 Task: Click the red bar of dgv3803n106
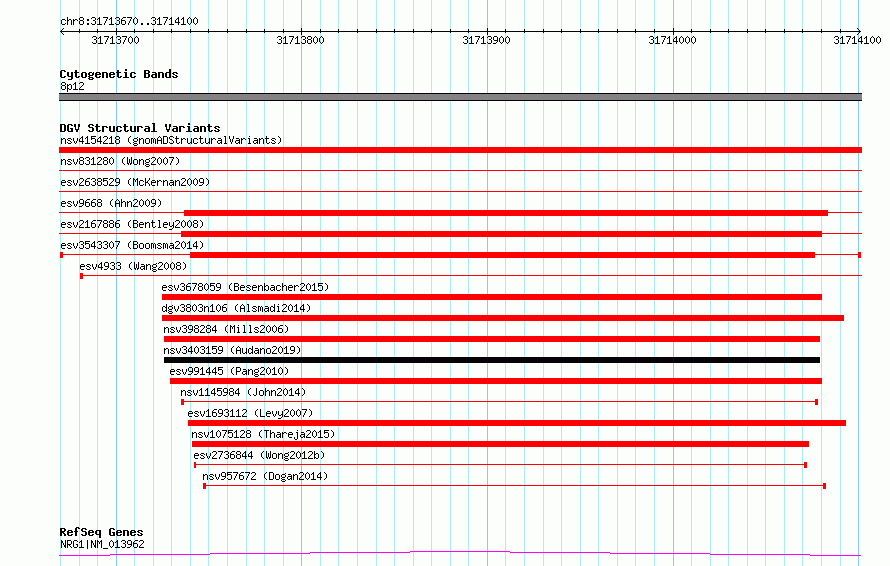tap(503, 318)
